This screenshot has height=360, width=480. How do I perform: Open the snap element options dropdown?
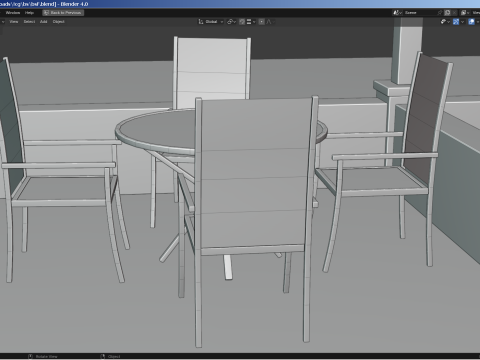coord(251,22)
